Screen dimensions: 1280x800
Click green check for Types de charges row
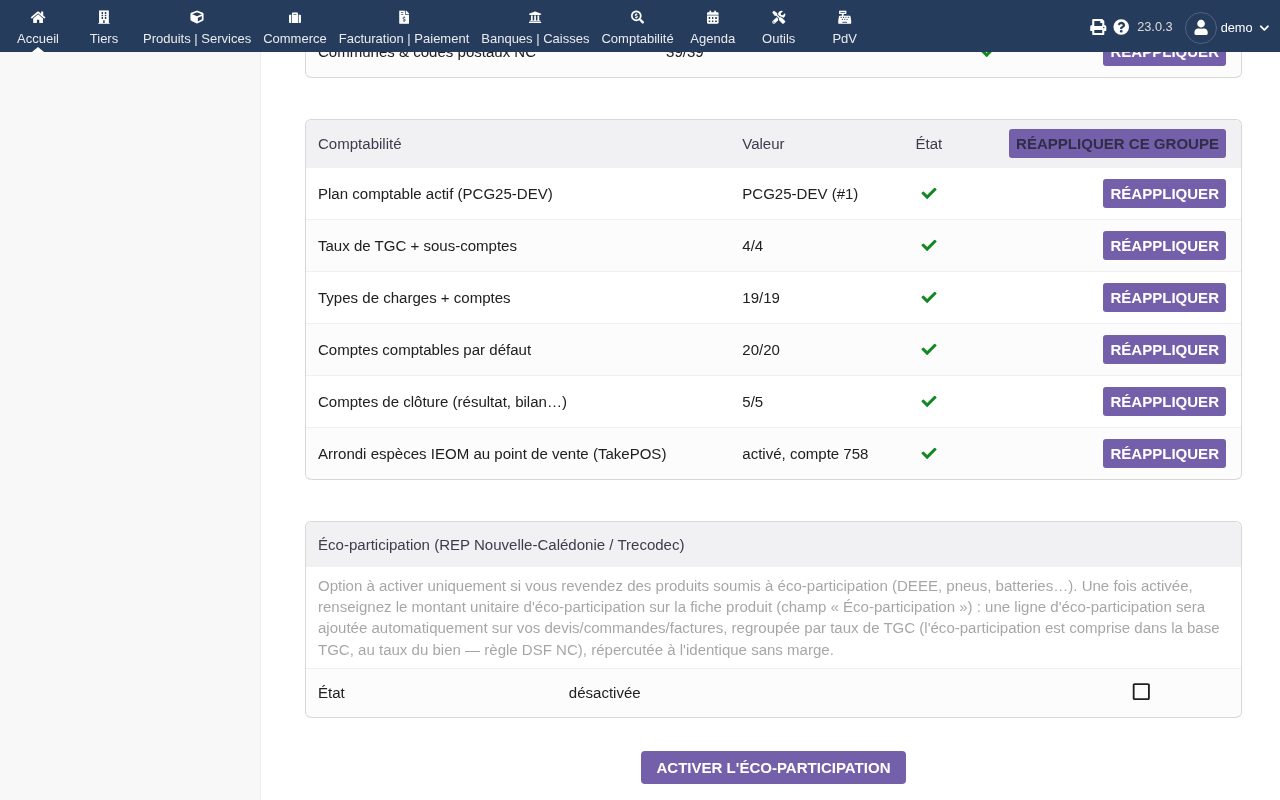(x=929, y=297)
